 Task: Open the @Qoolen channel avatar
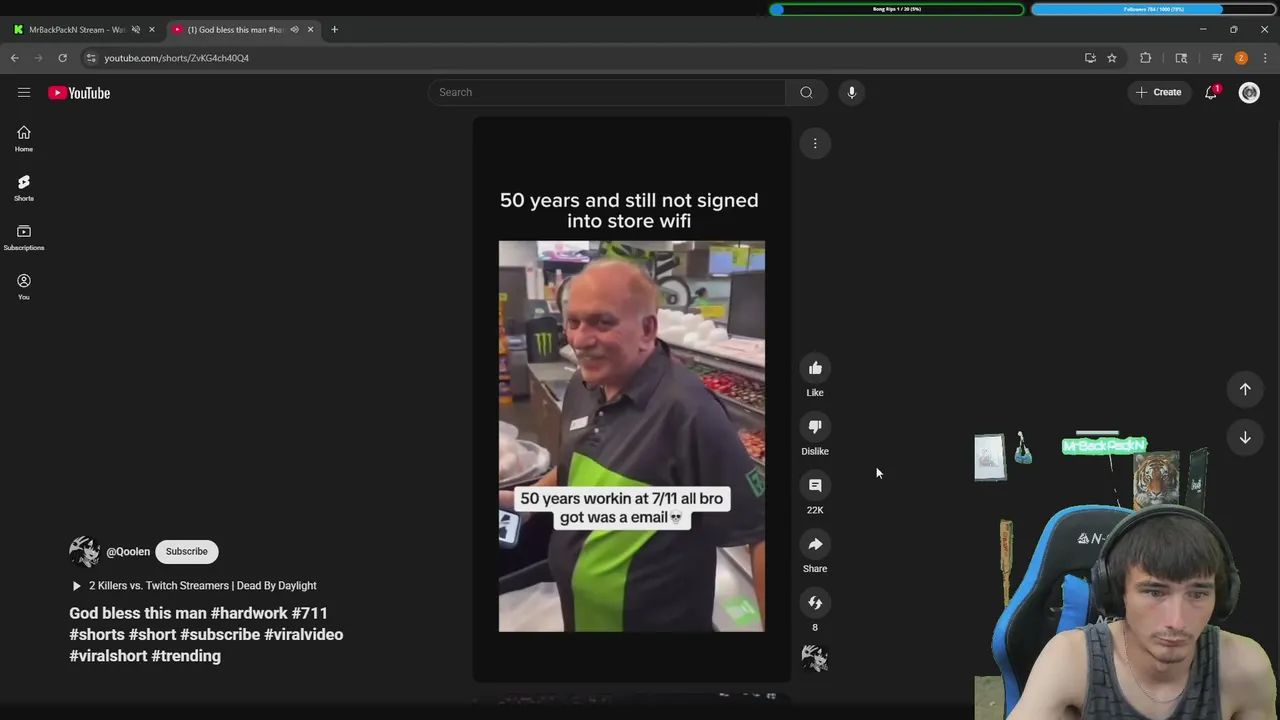tap(84, 552)
